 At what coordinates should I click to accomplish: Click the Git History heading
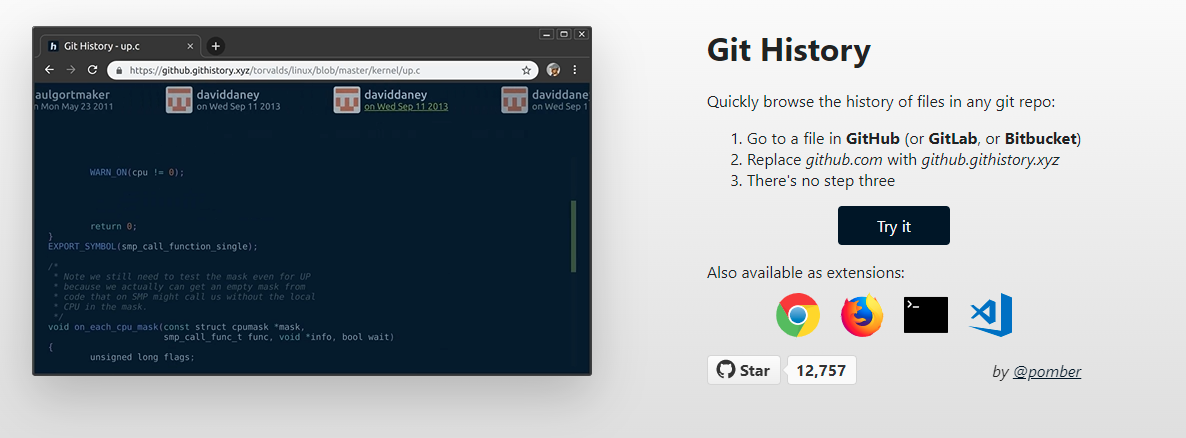pos(788,51)
